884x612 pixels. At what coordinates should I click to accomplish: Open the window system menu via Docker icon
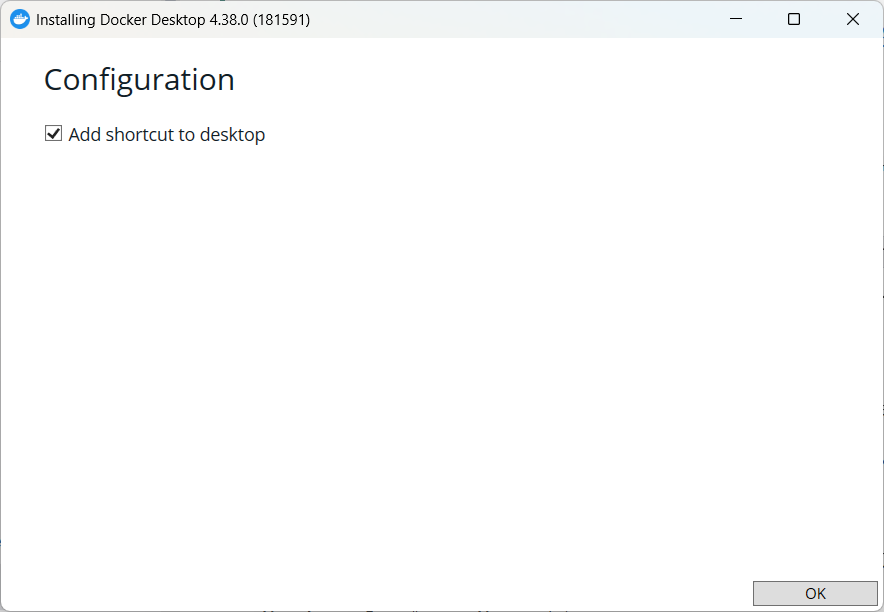click(x=20, y=19)
